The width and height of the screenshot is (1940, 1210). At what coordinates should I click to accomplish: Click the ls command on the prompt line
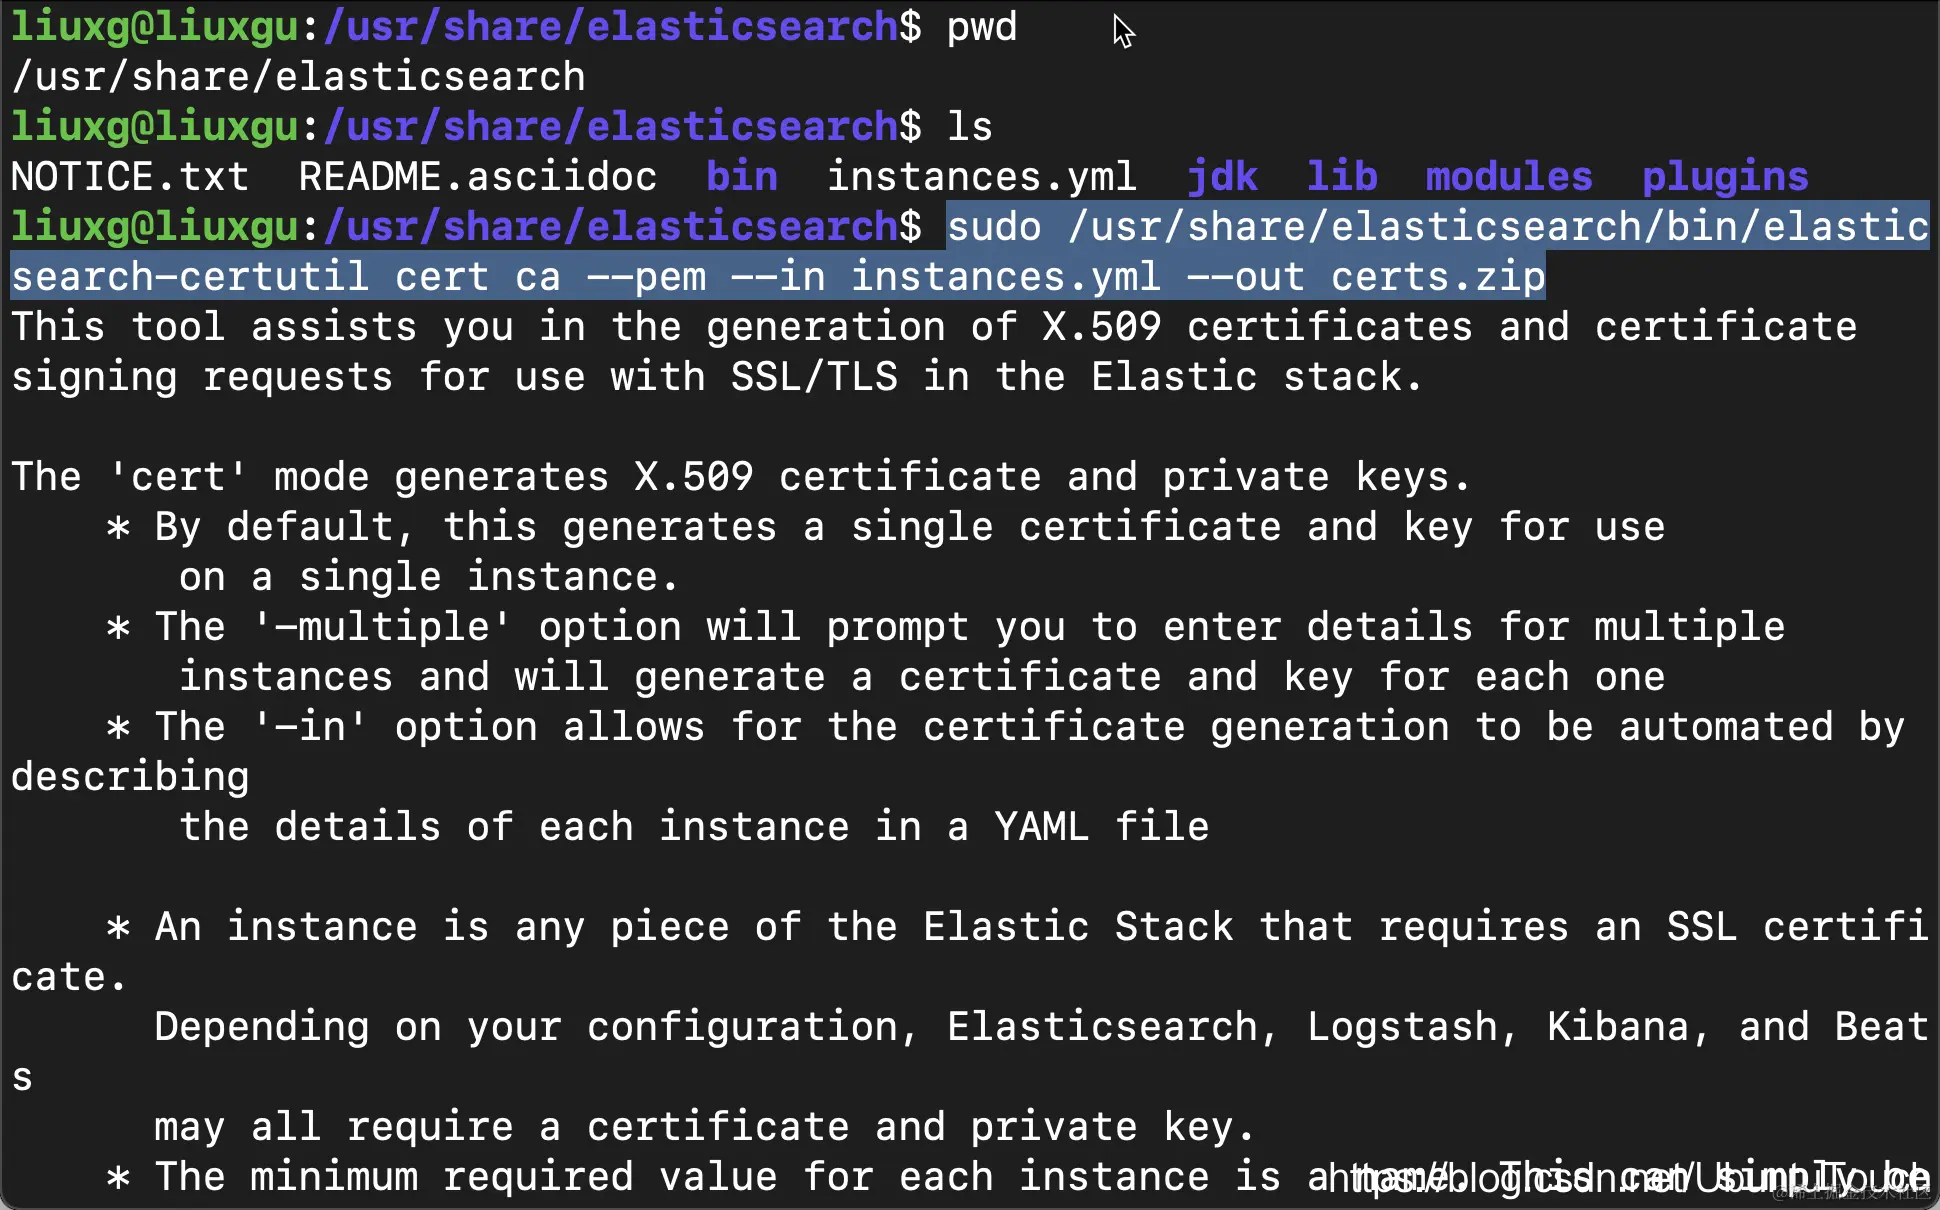tap(969, 127)
